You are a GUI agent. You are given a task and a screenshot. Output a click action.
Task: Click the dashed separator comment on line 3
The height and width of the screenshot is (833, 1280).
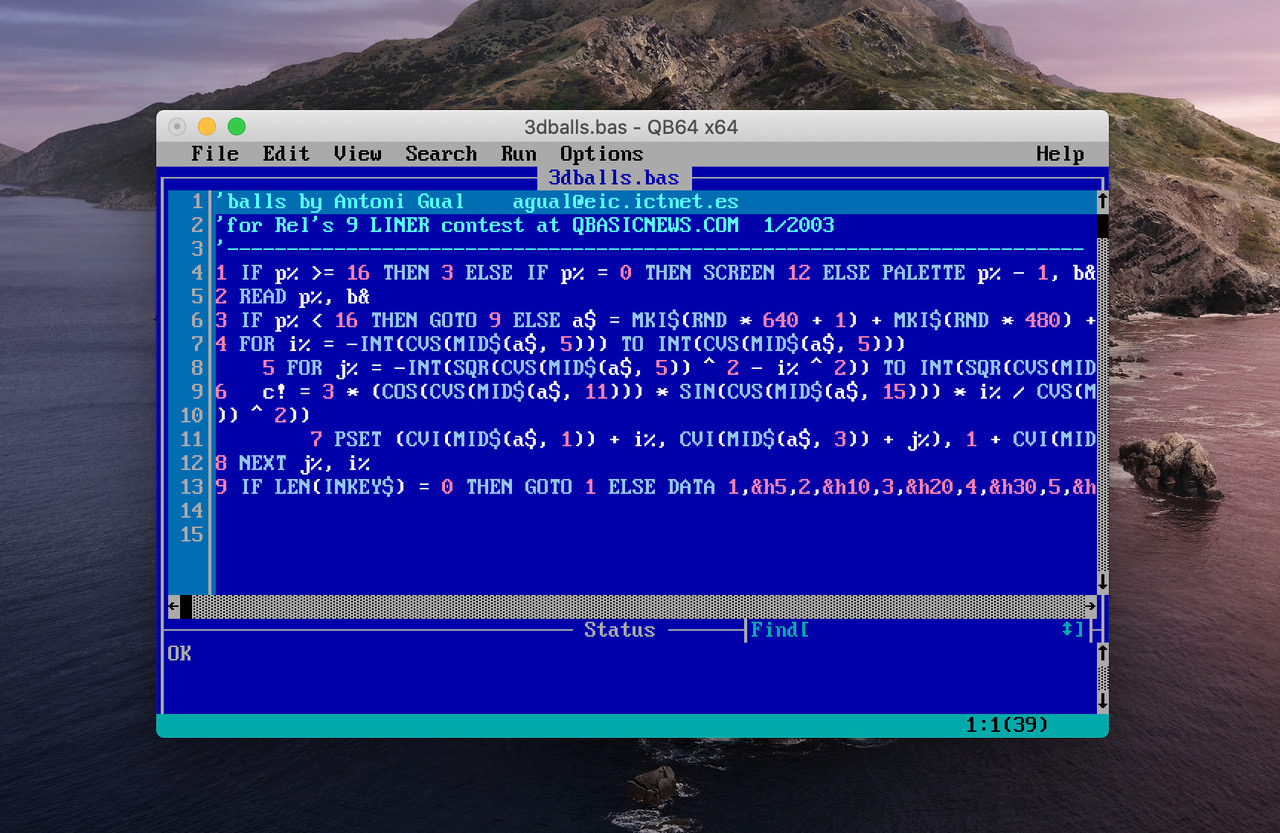point(650,249)
